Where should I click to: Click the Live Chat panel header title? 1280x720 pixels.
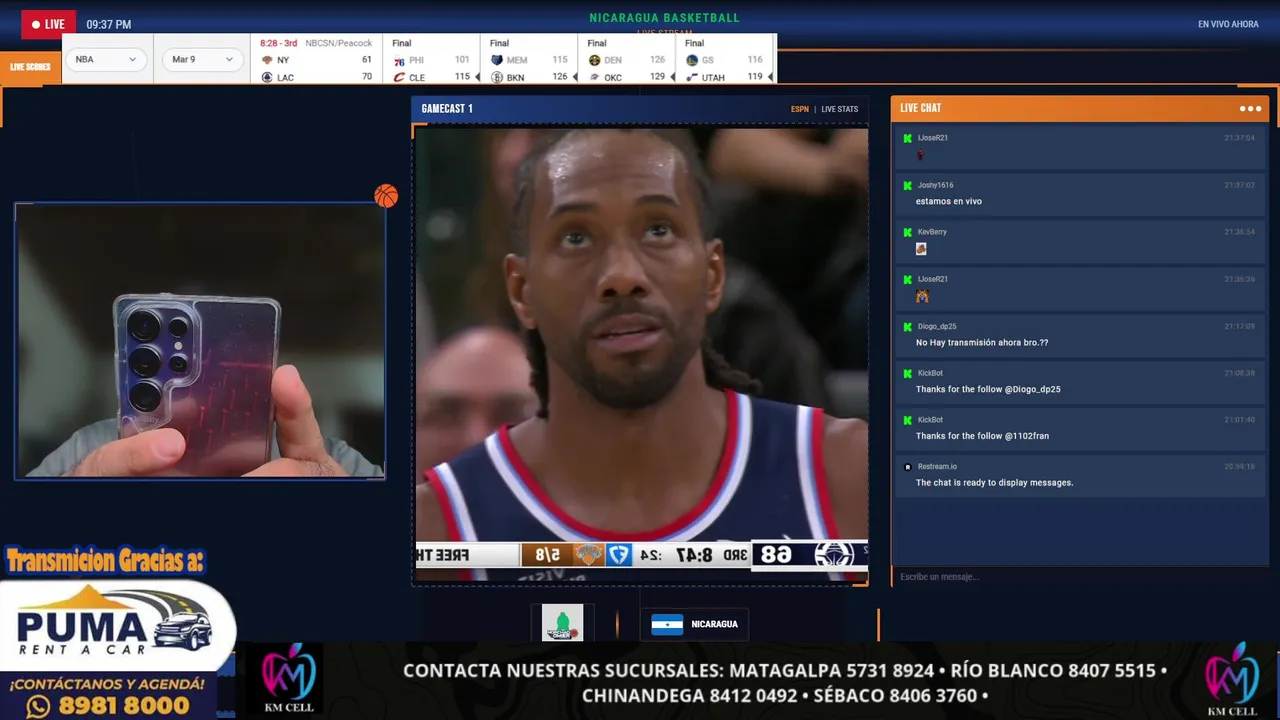coord(920,108)
